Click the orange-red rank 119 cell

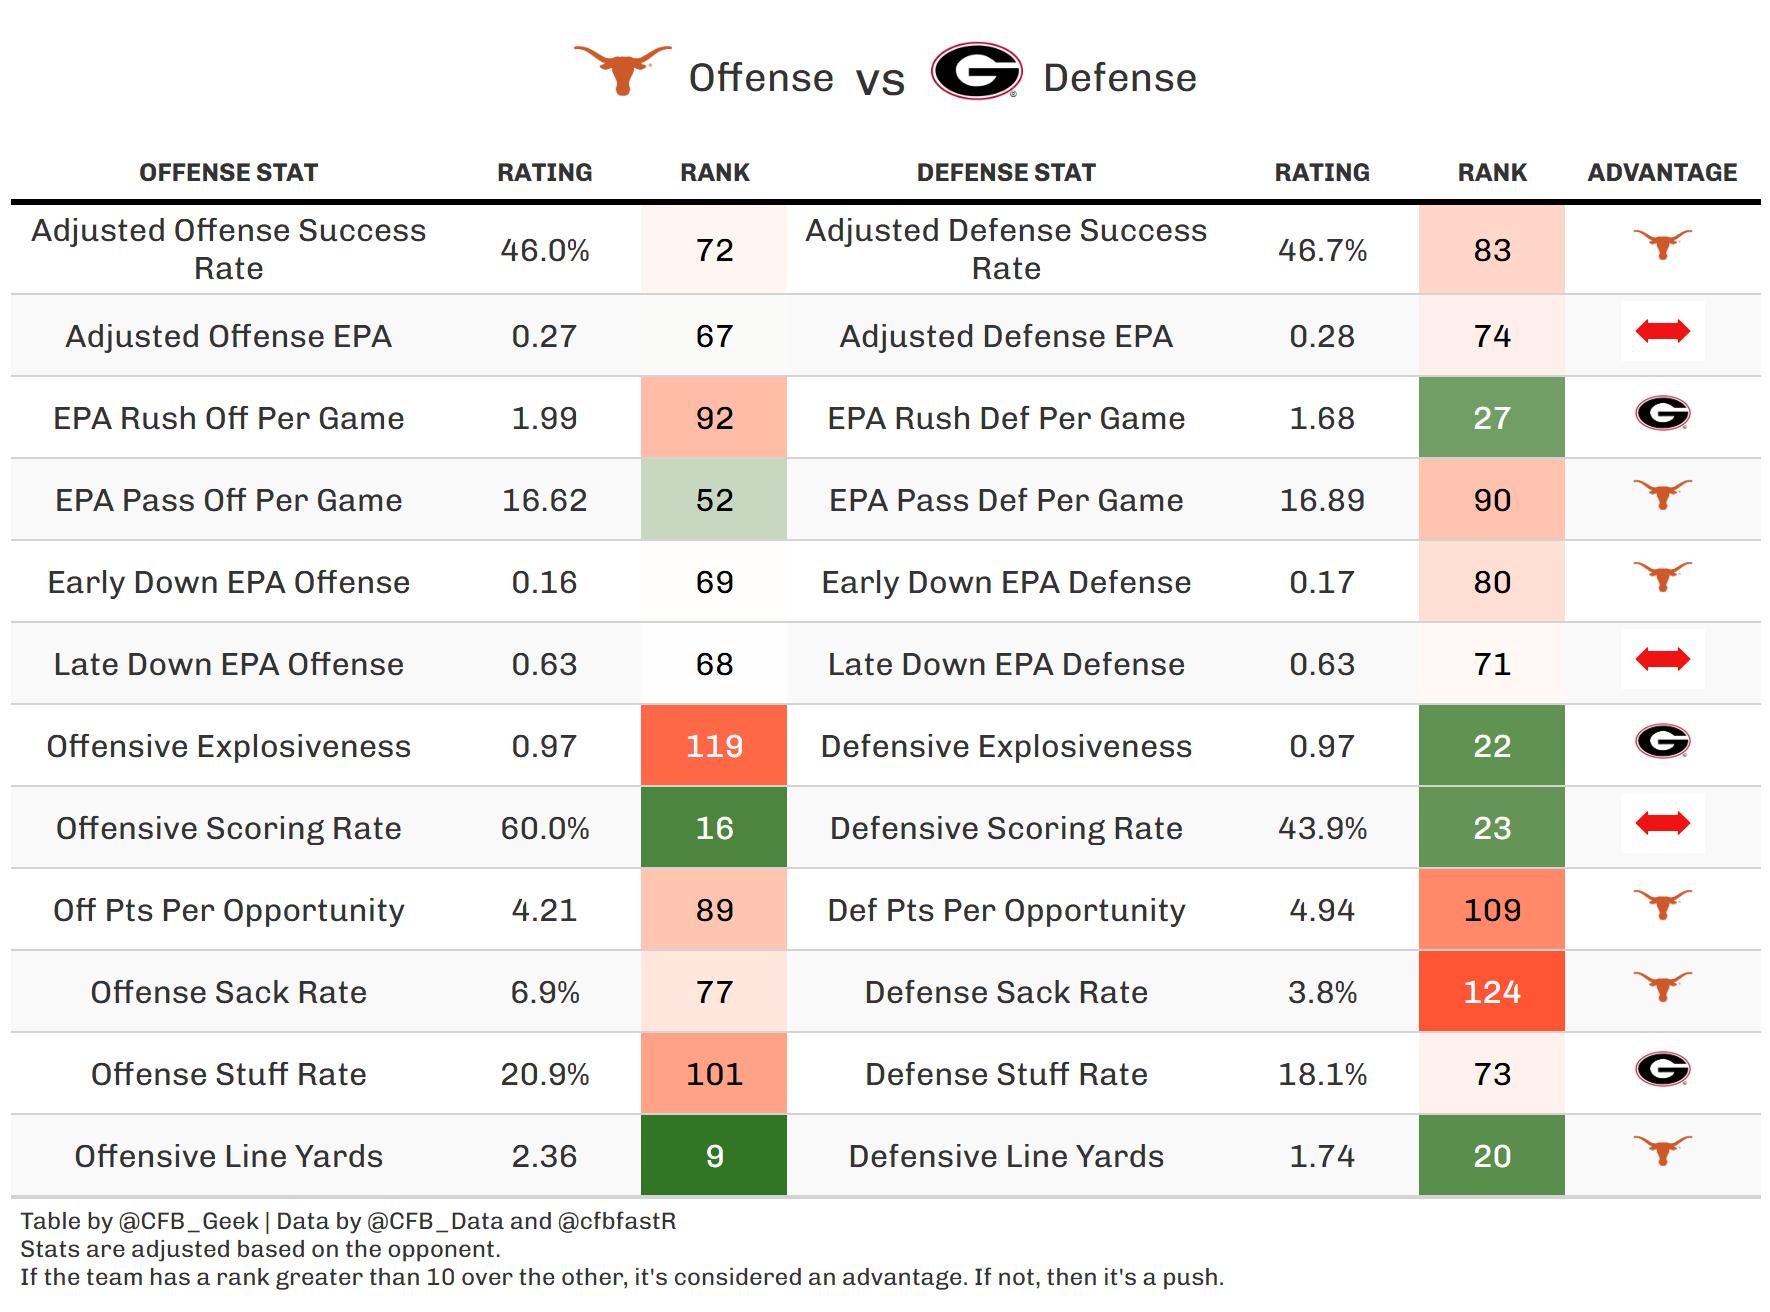pyautogui.click(x=714, y=746)
